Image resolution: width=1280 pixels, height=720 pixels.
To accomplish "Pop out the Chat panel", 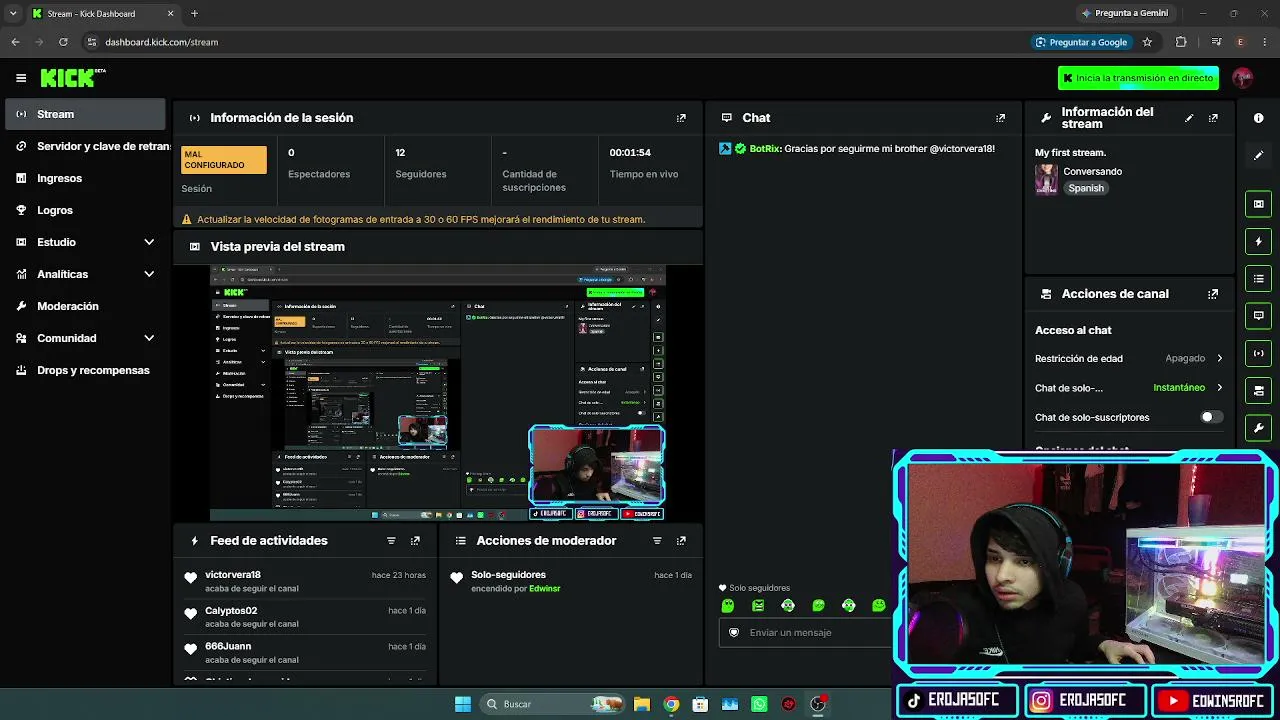I will pyautogui.click(x=1000, y=118).
